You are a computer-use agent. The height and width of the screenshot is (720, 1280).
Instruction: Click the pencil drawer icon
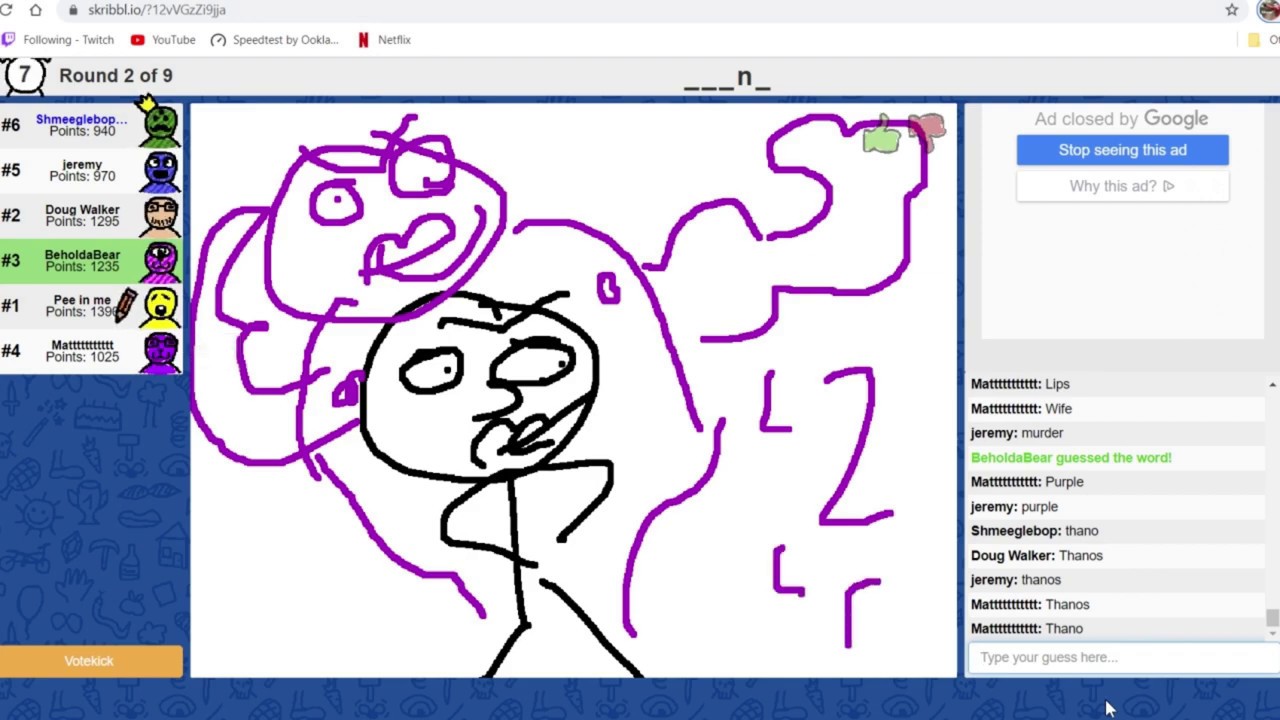(126, 306)
